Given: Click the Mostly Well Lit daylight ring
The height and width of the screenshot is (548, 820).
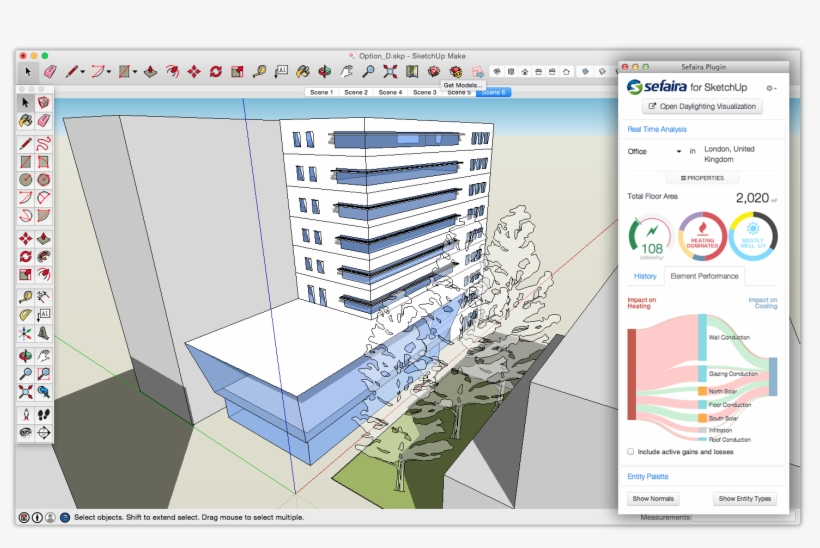Looking at the screenshot, I should pyautogui.click(x=753, y=237).
